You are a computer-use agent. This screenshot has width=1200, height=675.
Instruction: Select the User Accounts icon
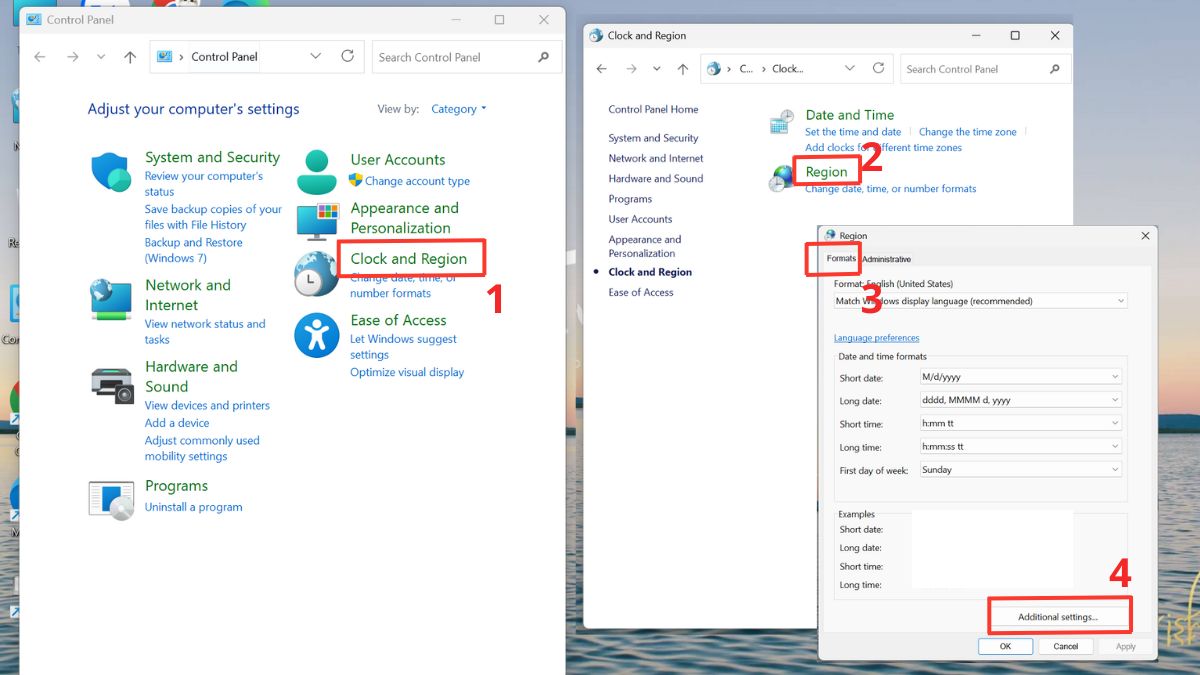point(316,167)
